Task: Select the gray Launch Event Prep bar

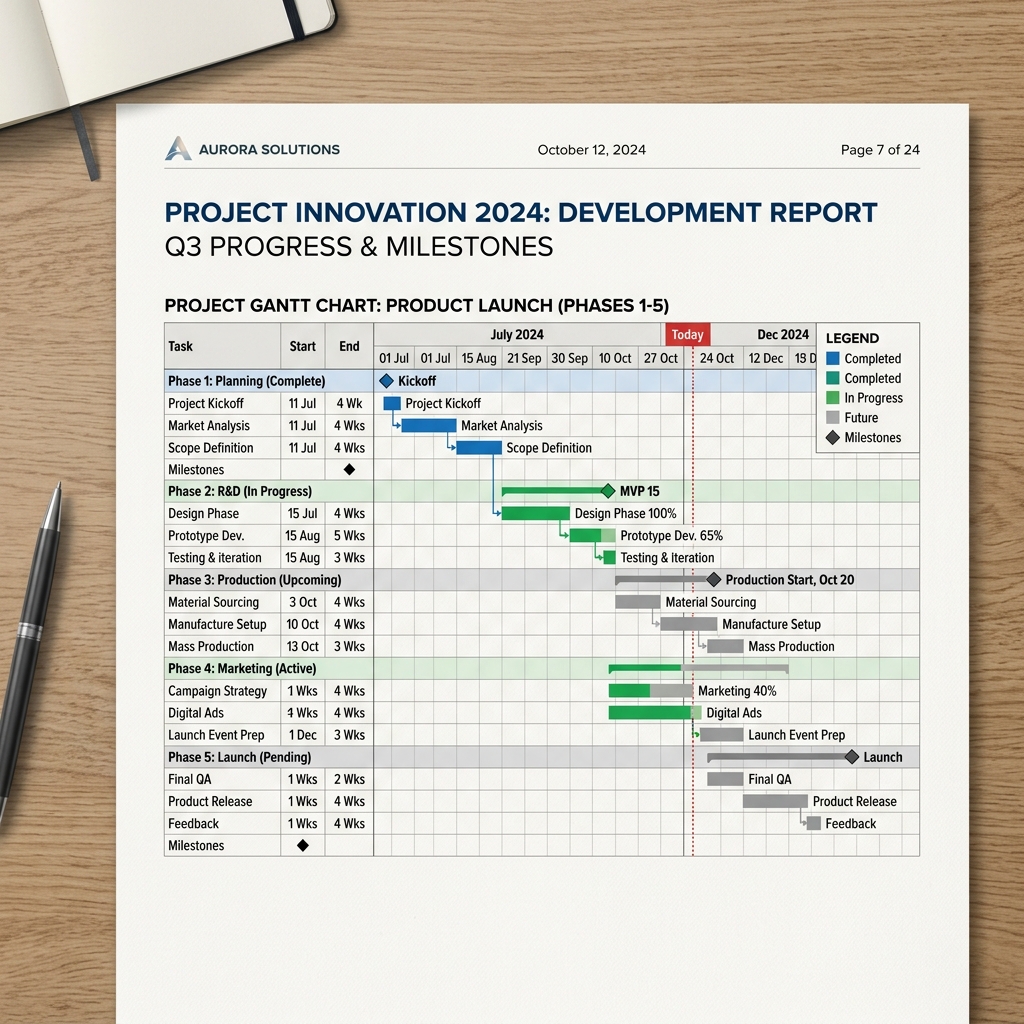Action: tap(722, 735)
